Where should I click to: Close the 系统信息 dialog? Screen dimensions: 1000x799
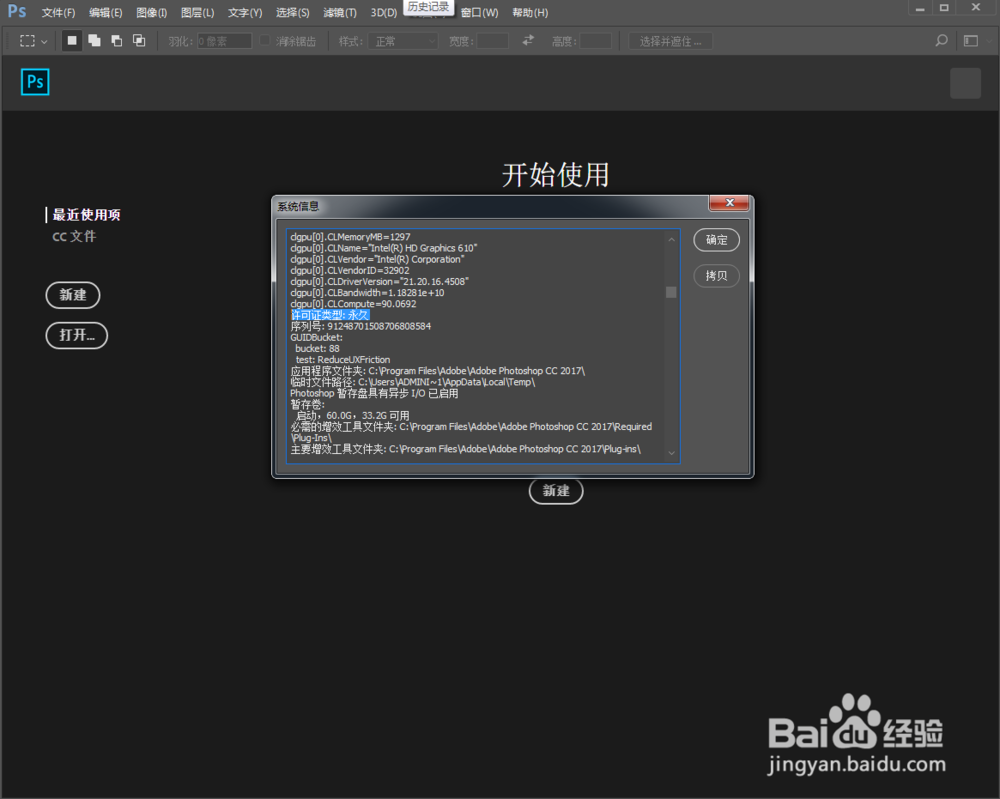tap(730, 203)
